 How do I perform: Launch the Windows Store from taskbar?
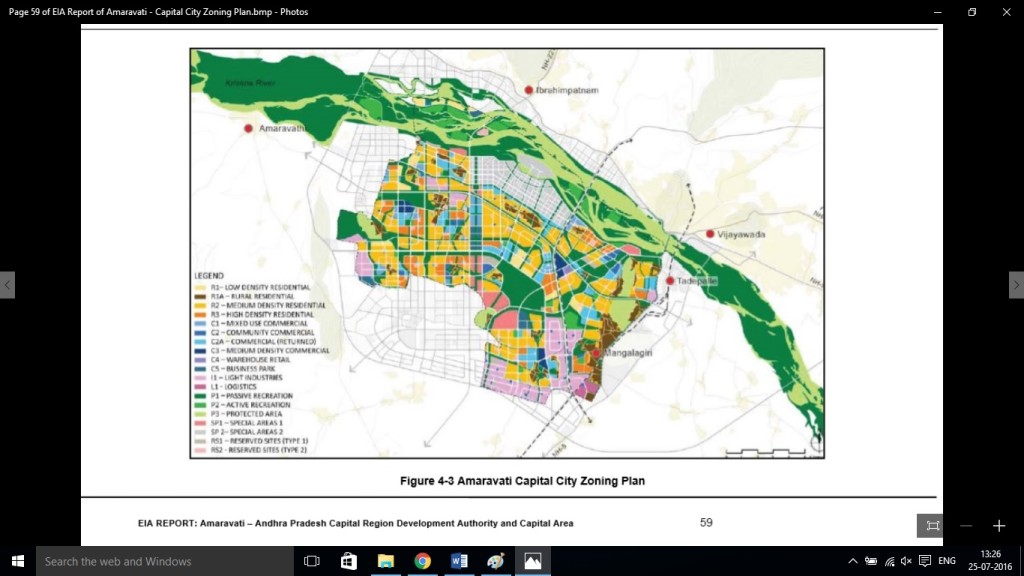tap(348, 561)
